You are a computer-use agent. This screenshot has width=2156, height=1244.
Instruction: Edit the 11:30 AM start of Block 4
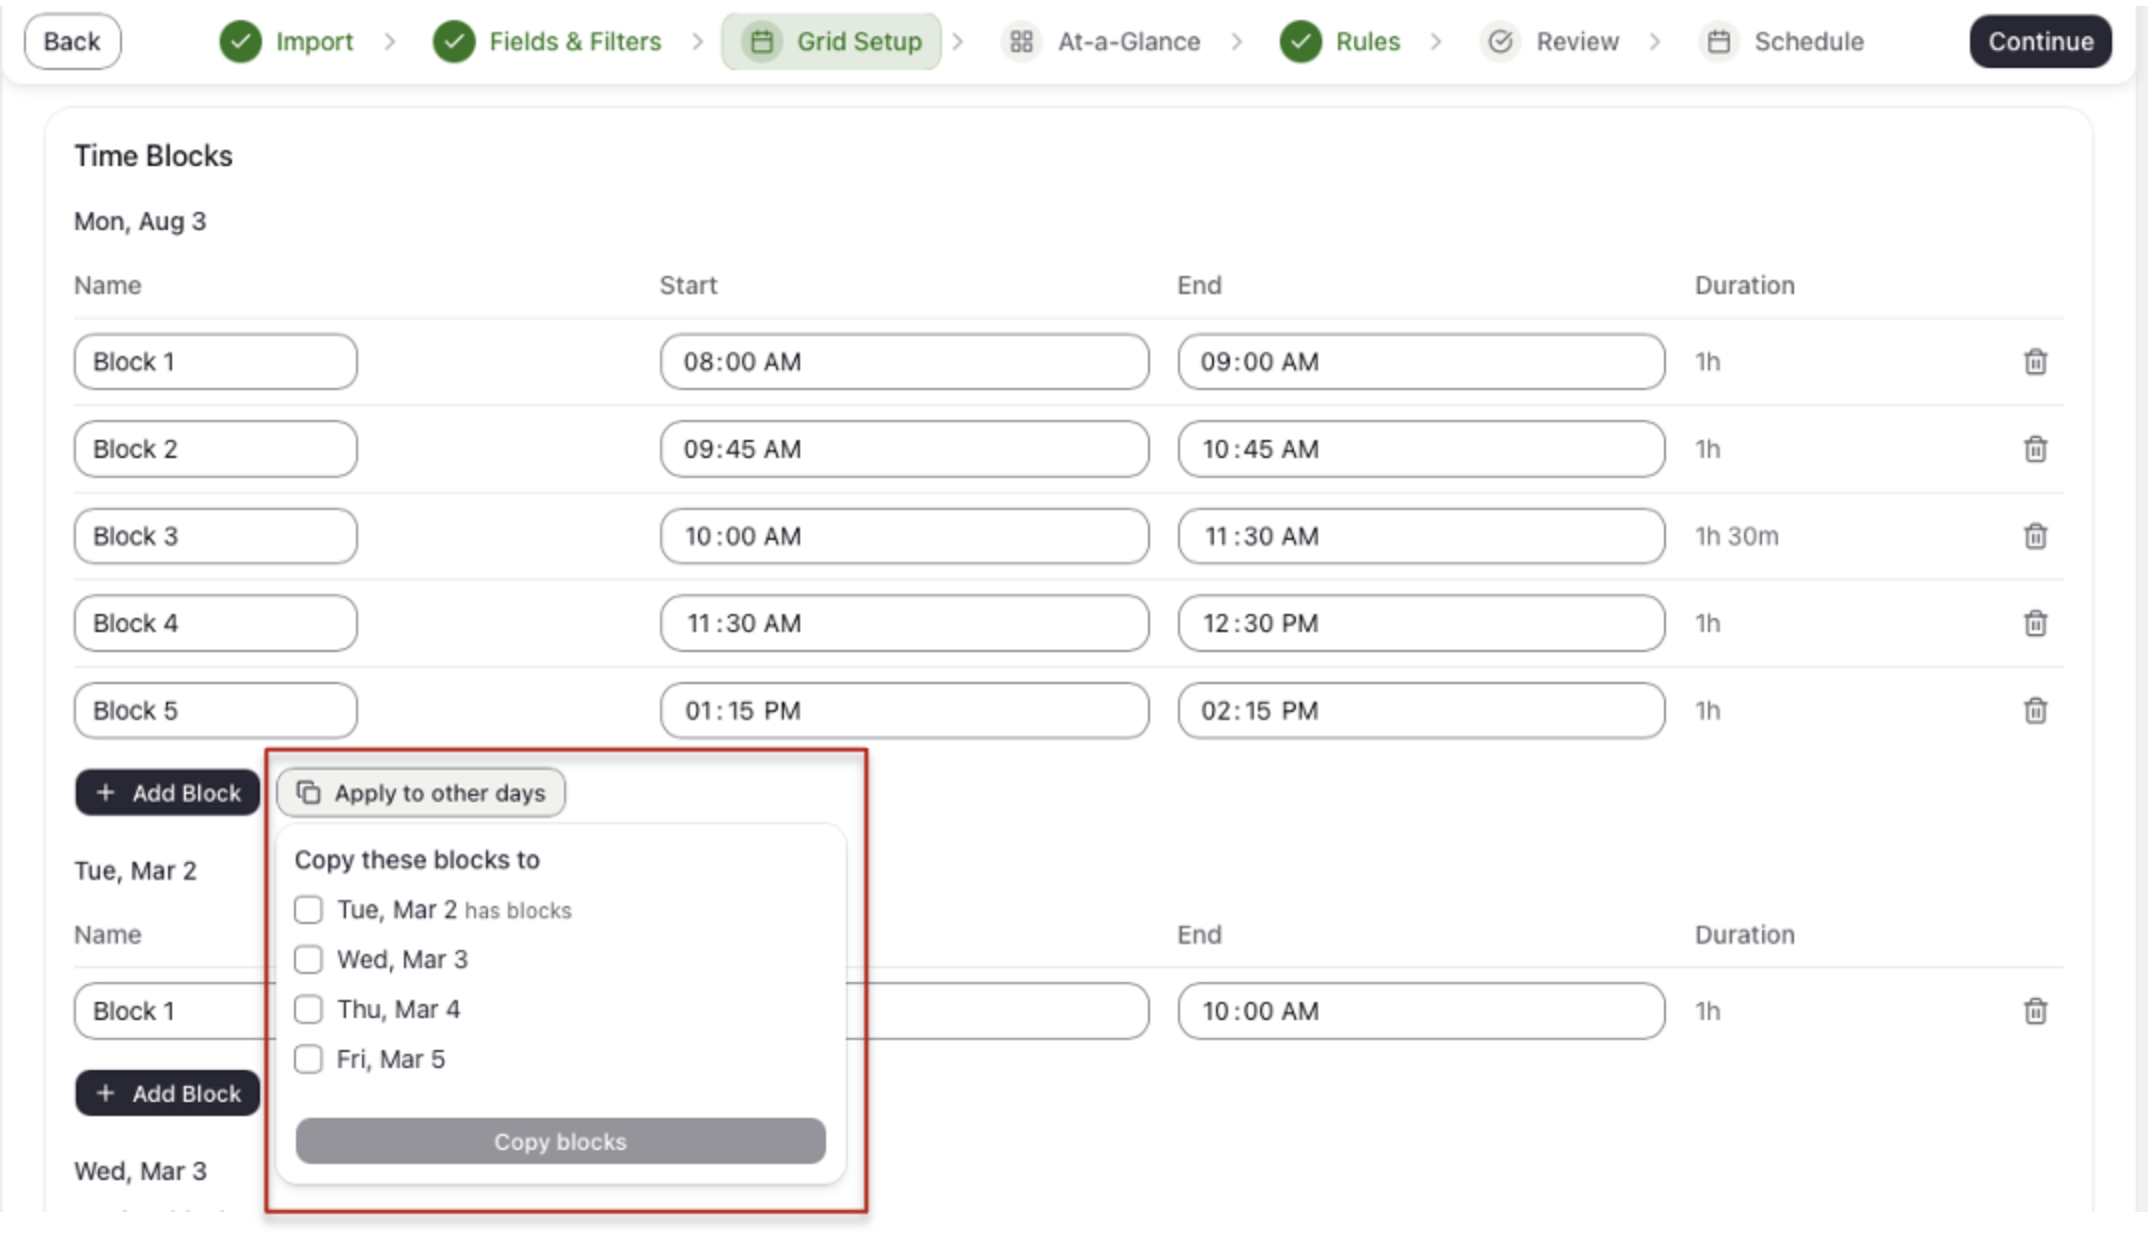(904, 623)
